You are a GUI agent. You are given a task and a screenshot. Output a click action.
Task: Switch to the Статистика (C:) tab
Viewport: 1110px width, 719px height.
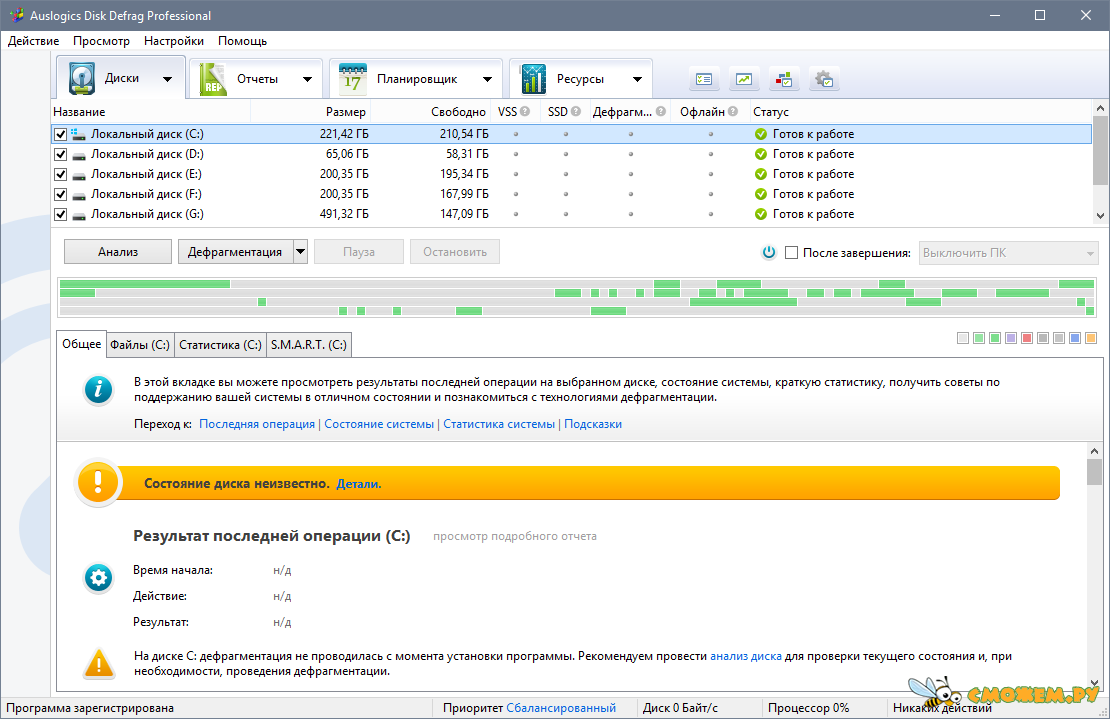(x=220, y=345)
